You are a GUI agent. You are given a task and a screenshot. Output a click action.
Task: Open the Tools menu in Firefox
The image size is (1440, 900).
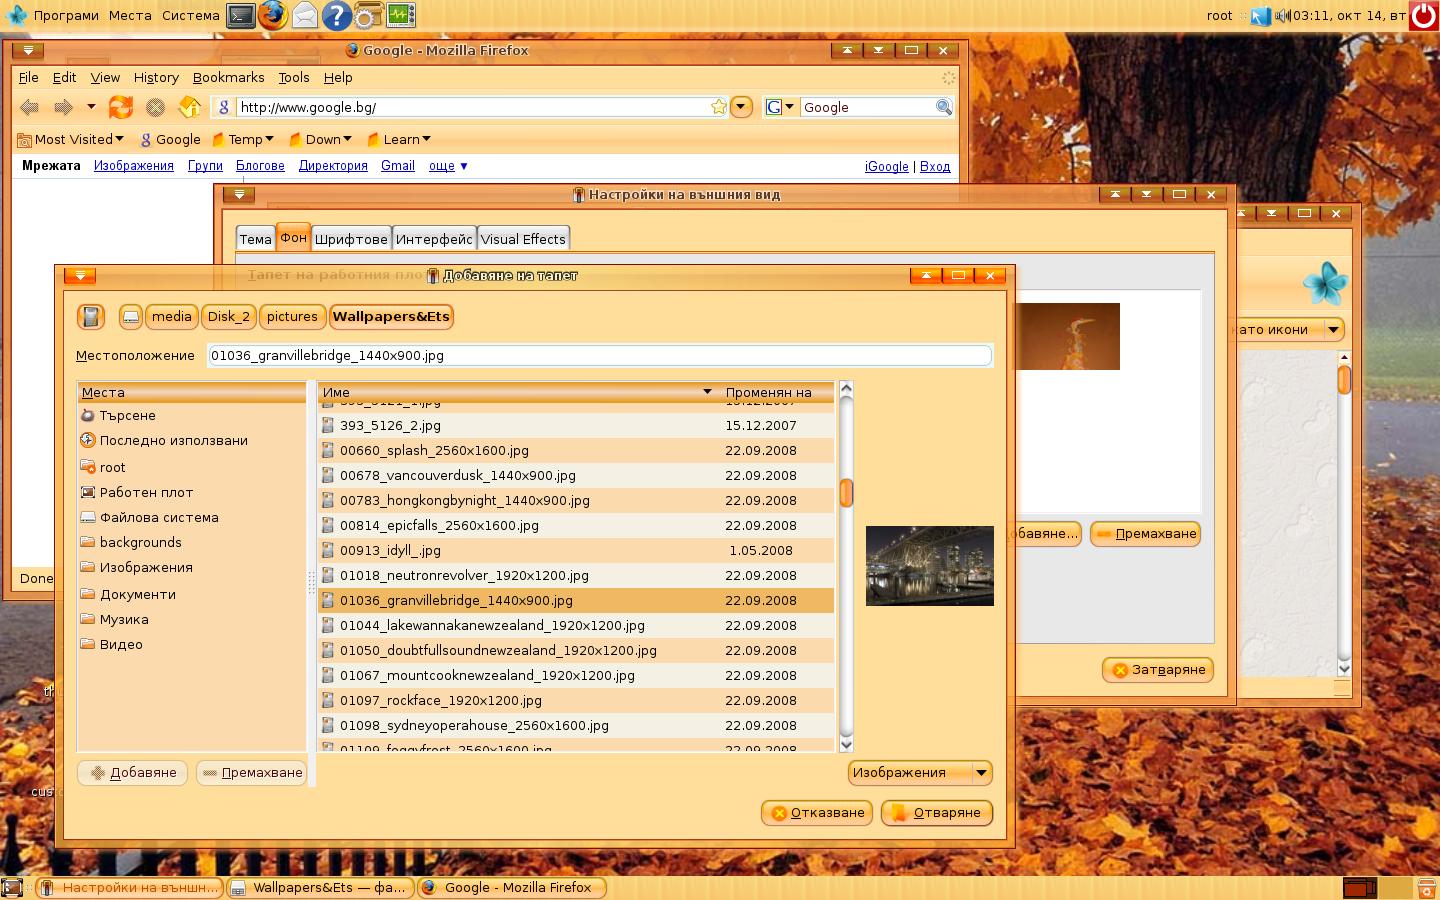coord(294,78)
